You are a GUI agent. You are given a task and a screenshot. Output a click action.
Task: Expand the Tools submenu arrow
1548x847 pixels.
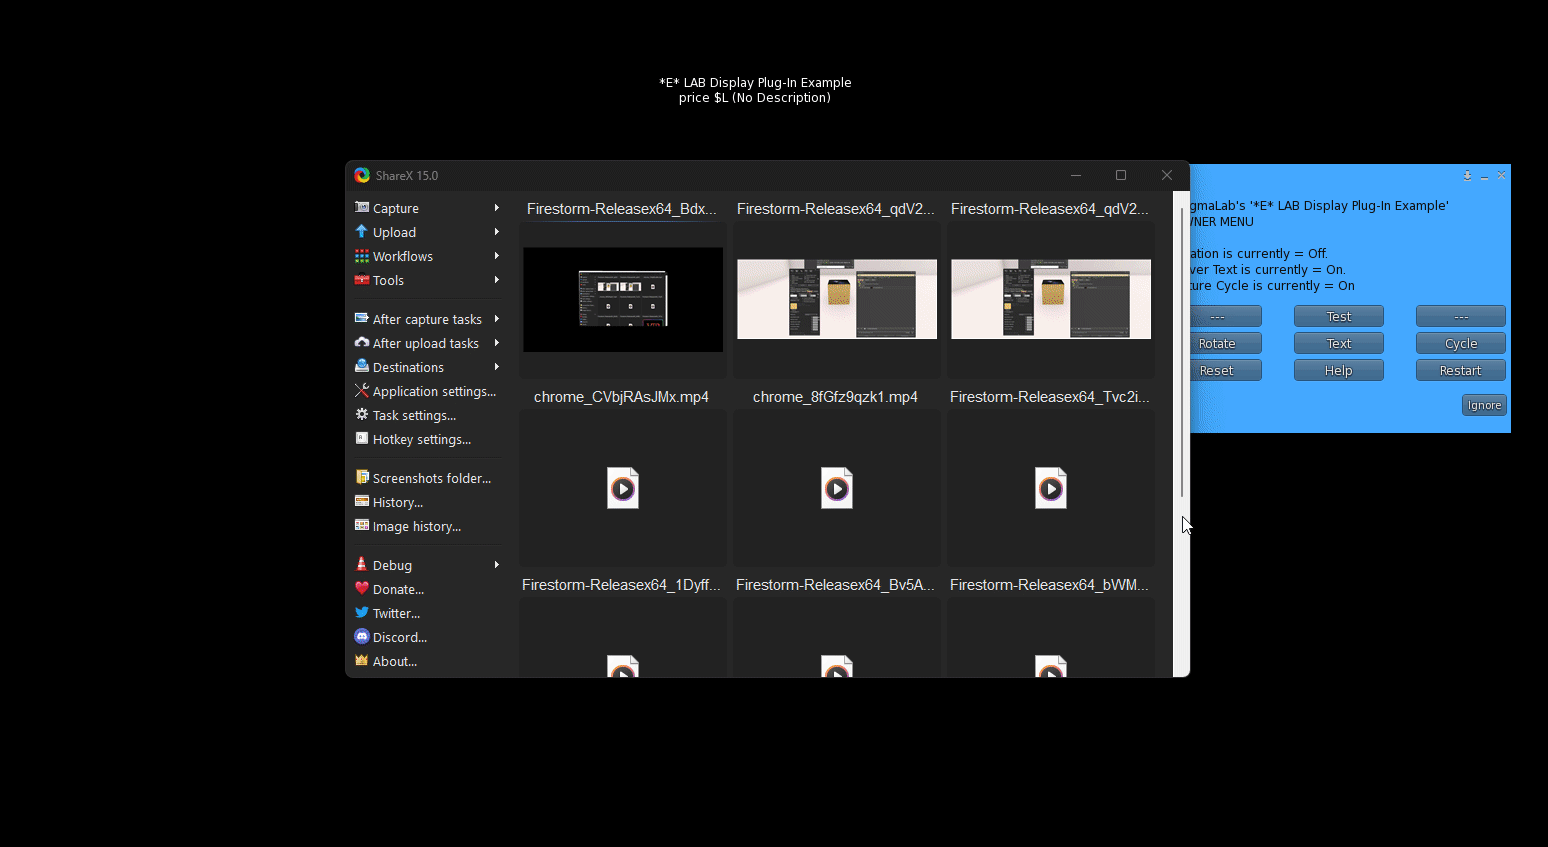tap(496, 280)
